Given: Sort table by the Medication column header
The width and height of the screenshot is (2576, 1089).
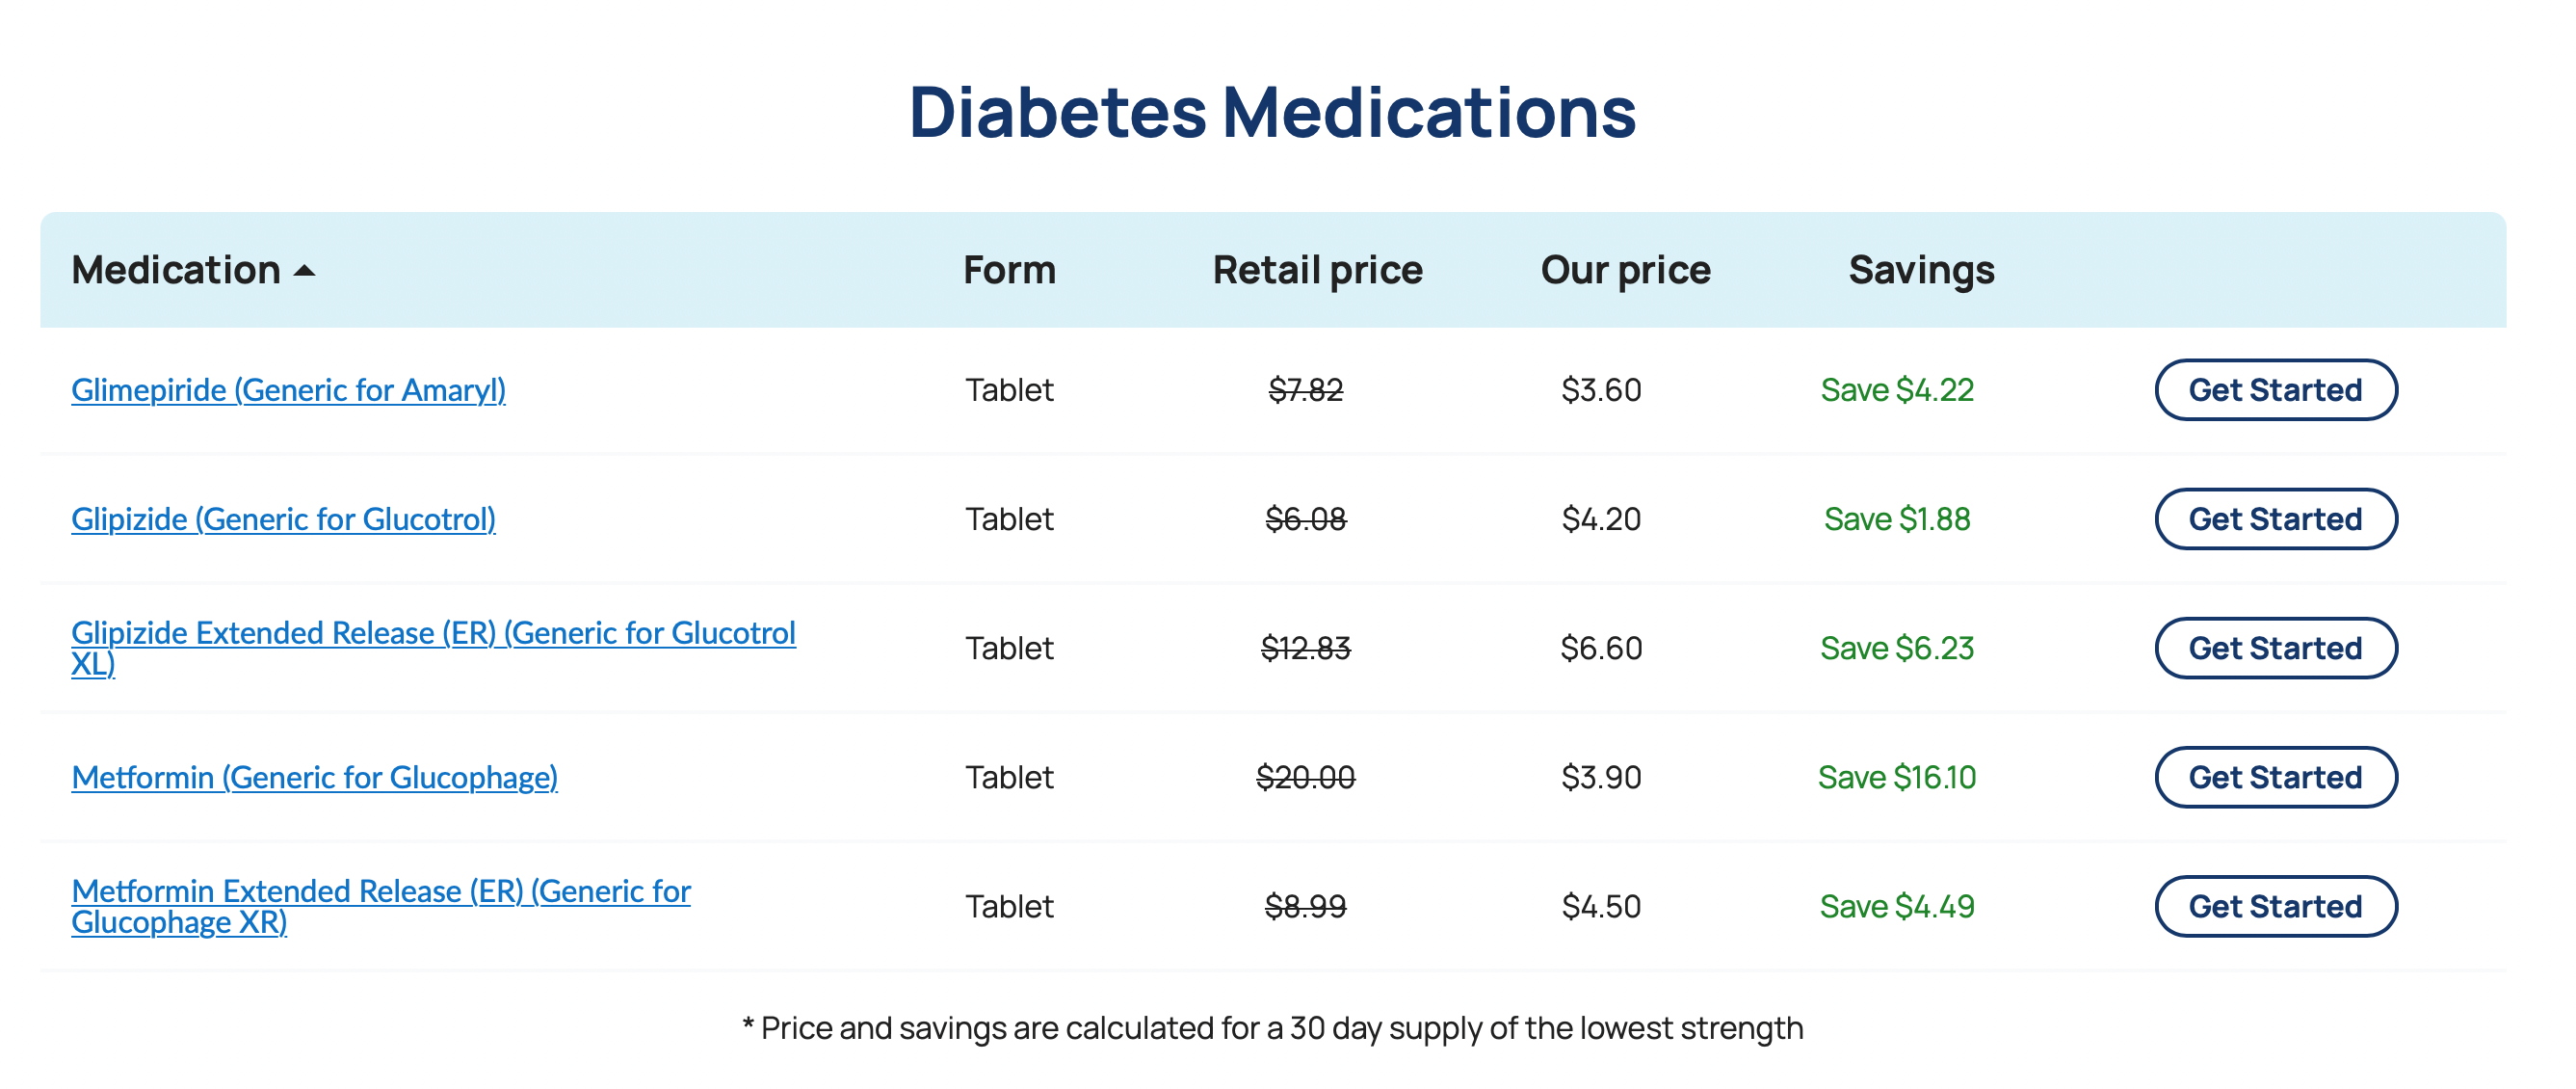Looking at the screenshot, I should pos(176,271).
